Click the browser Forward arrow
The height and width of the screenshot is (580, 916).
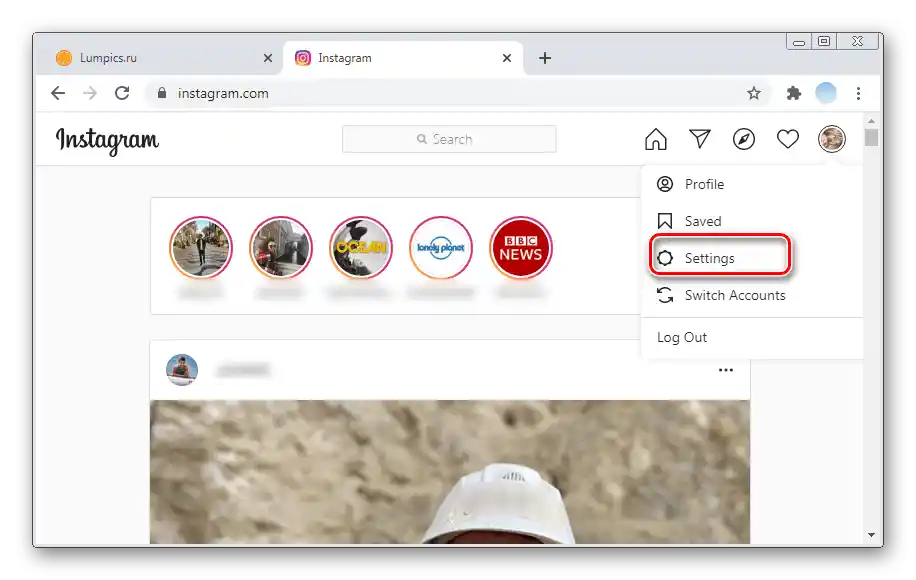click(90, 93)
